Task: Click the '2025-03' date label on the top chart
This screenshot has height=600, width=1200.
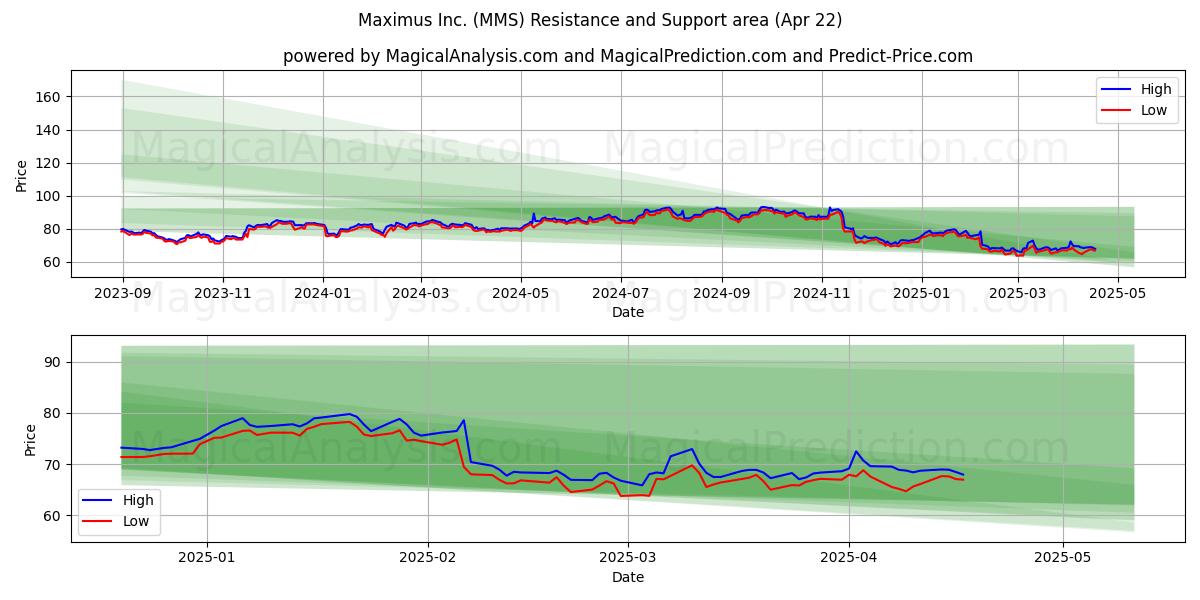Action: pyautogui.click(x=1018, y=294)
